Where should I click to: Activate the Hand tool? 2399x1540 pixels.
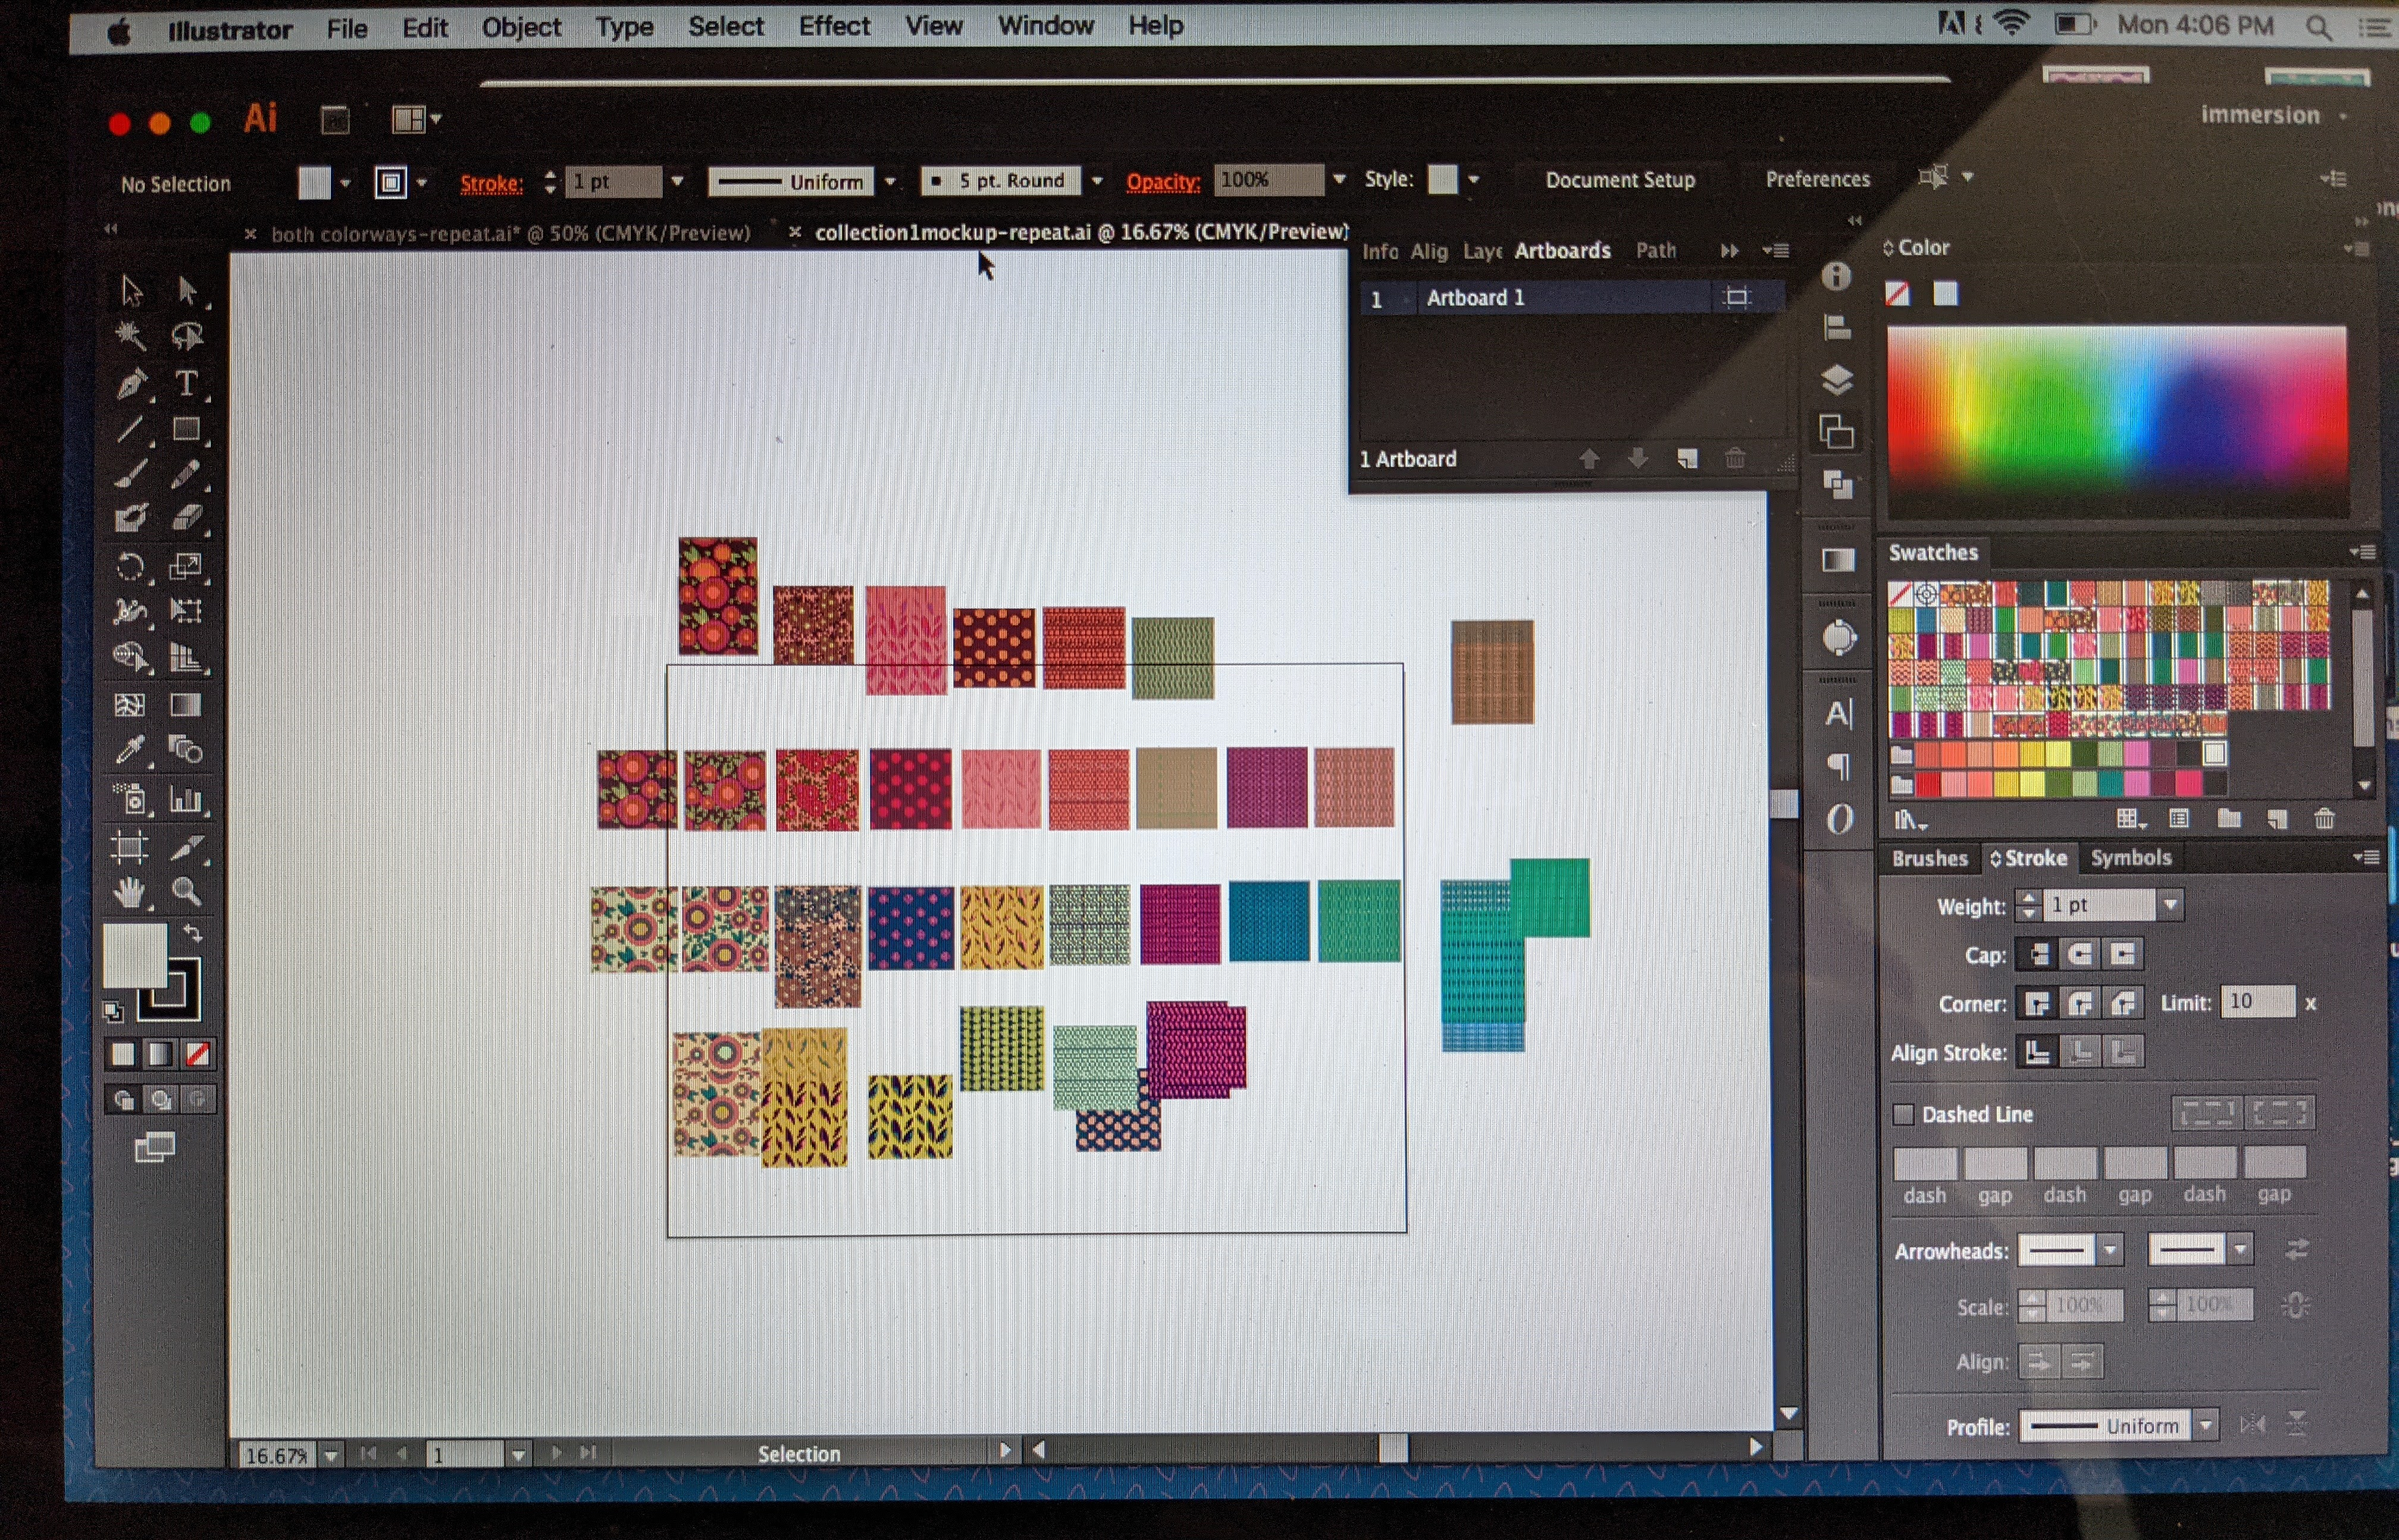coord(130,892)
